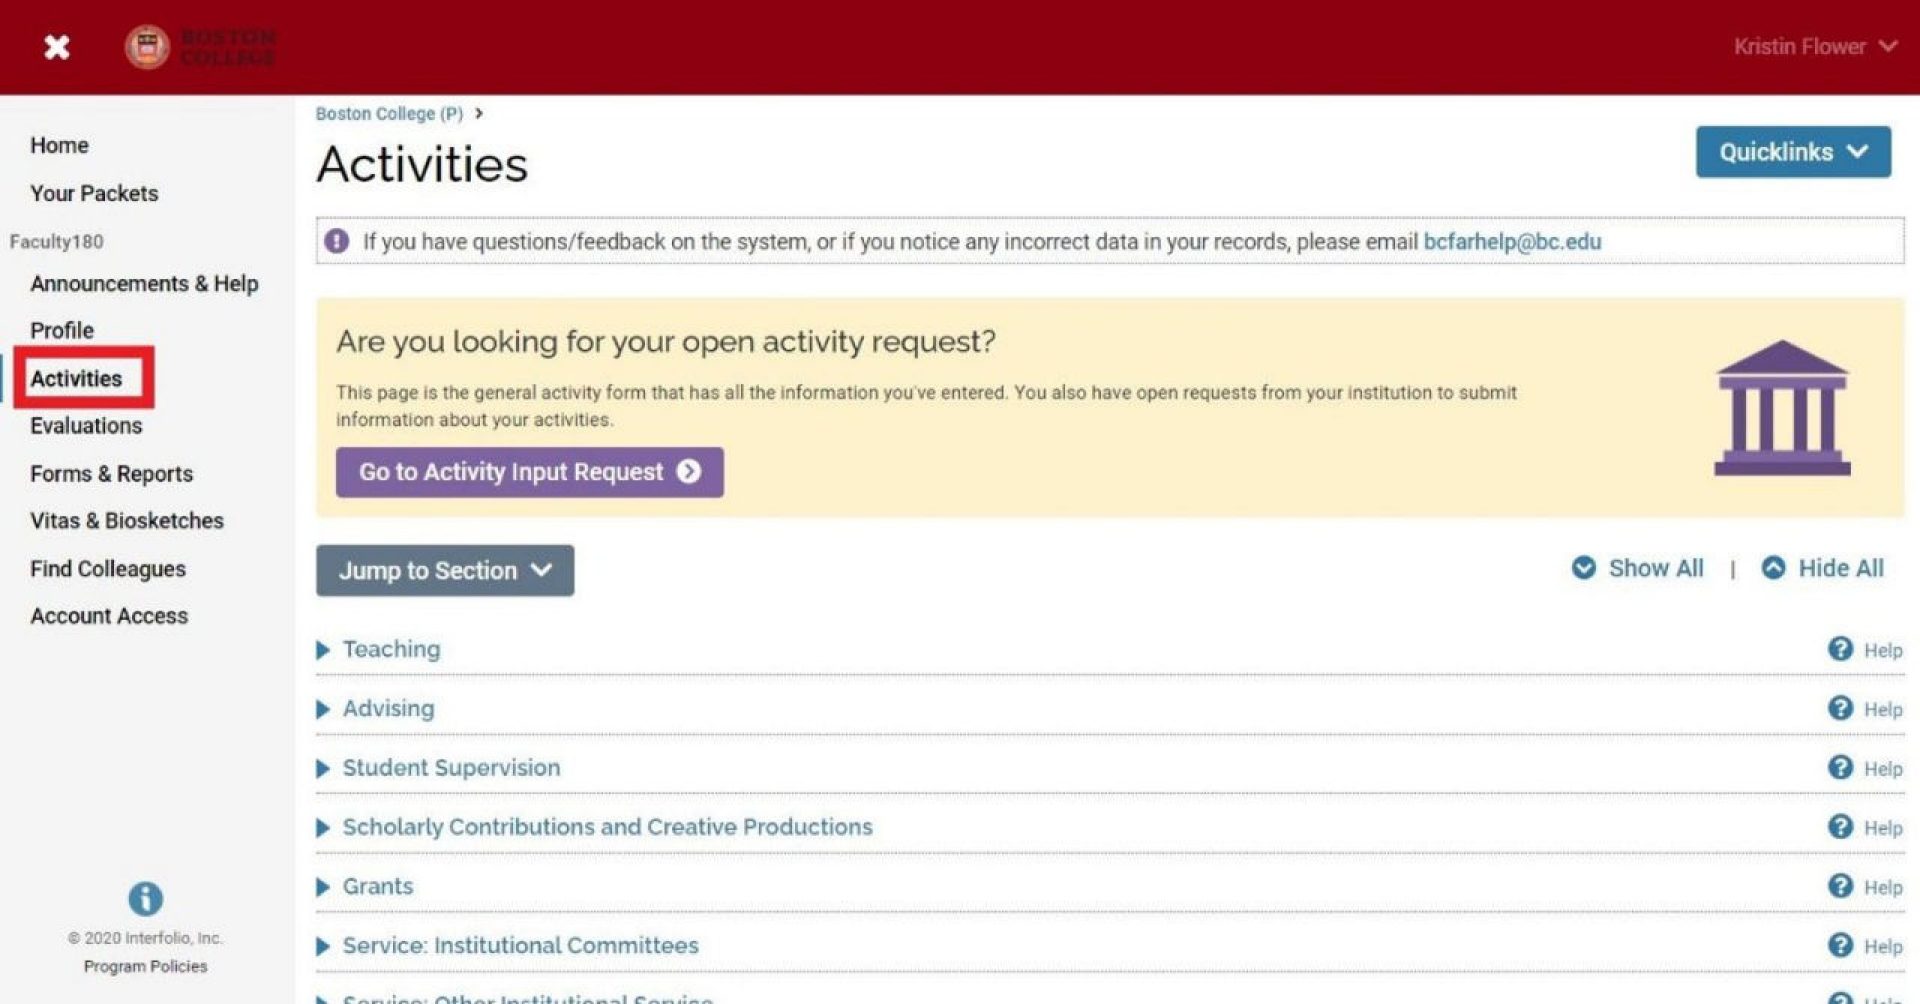Image resolution: width=1920 pixels, height=1004 pixels.
Task: Hide all activity sections
Action: coord(1822,568)
